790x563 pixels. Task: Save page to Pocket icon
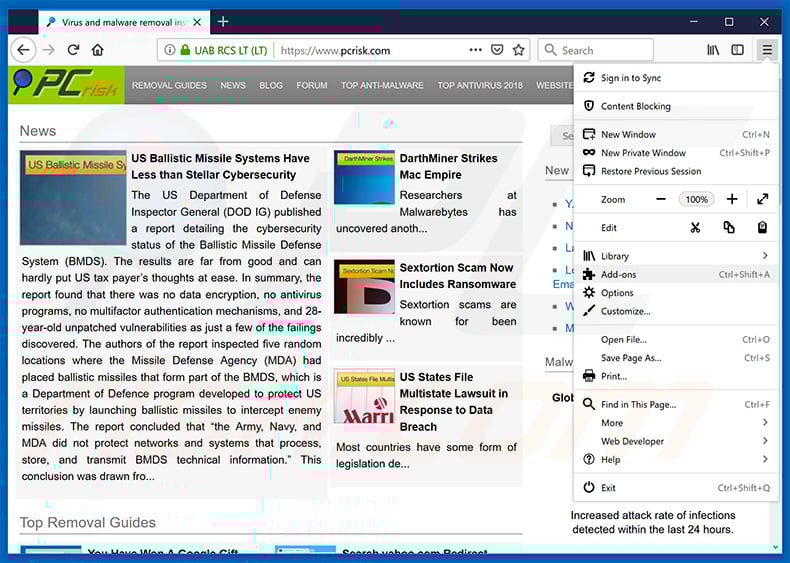click(x=497, y=50)
